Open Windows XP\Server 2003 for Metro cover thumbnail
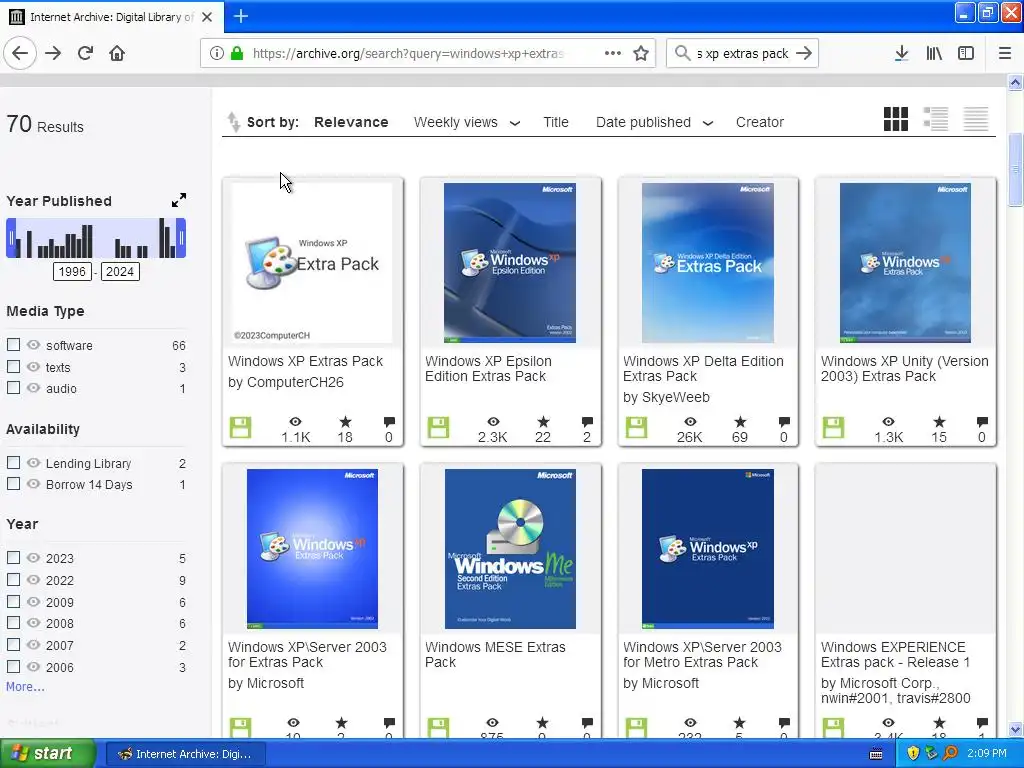This screenshot has width=1024, height=768. pyautogui.click(x=708, y=549)
